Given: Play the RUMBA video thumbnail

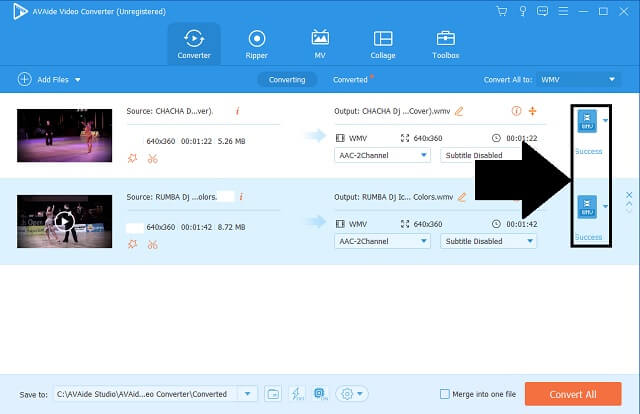Looking at the screenshot, I should click(64, 221).
